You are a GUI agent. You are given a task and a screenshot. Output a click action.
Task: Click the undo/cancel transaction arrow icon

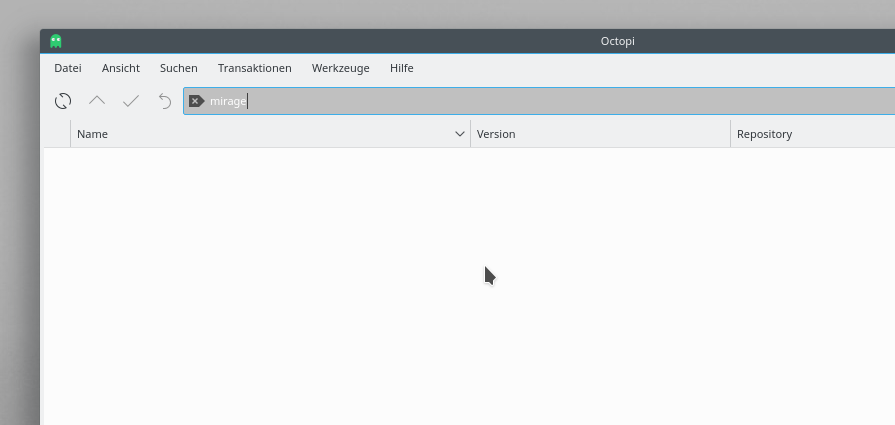pos(165,101)
